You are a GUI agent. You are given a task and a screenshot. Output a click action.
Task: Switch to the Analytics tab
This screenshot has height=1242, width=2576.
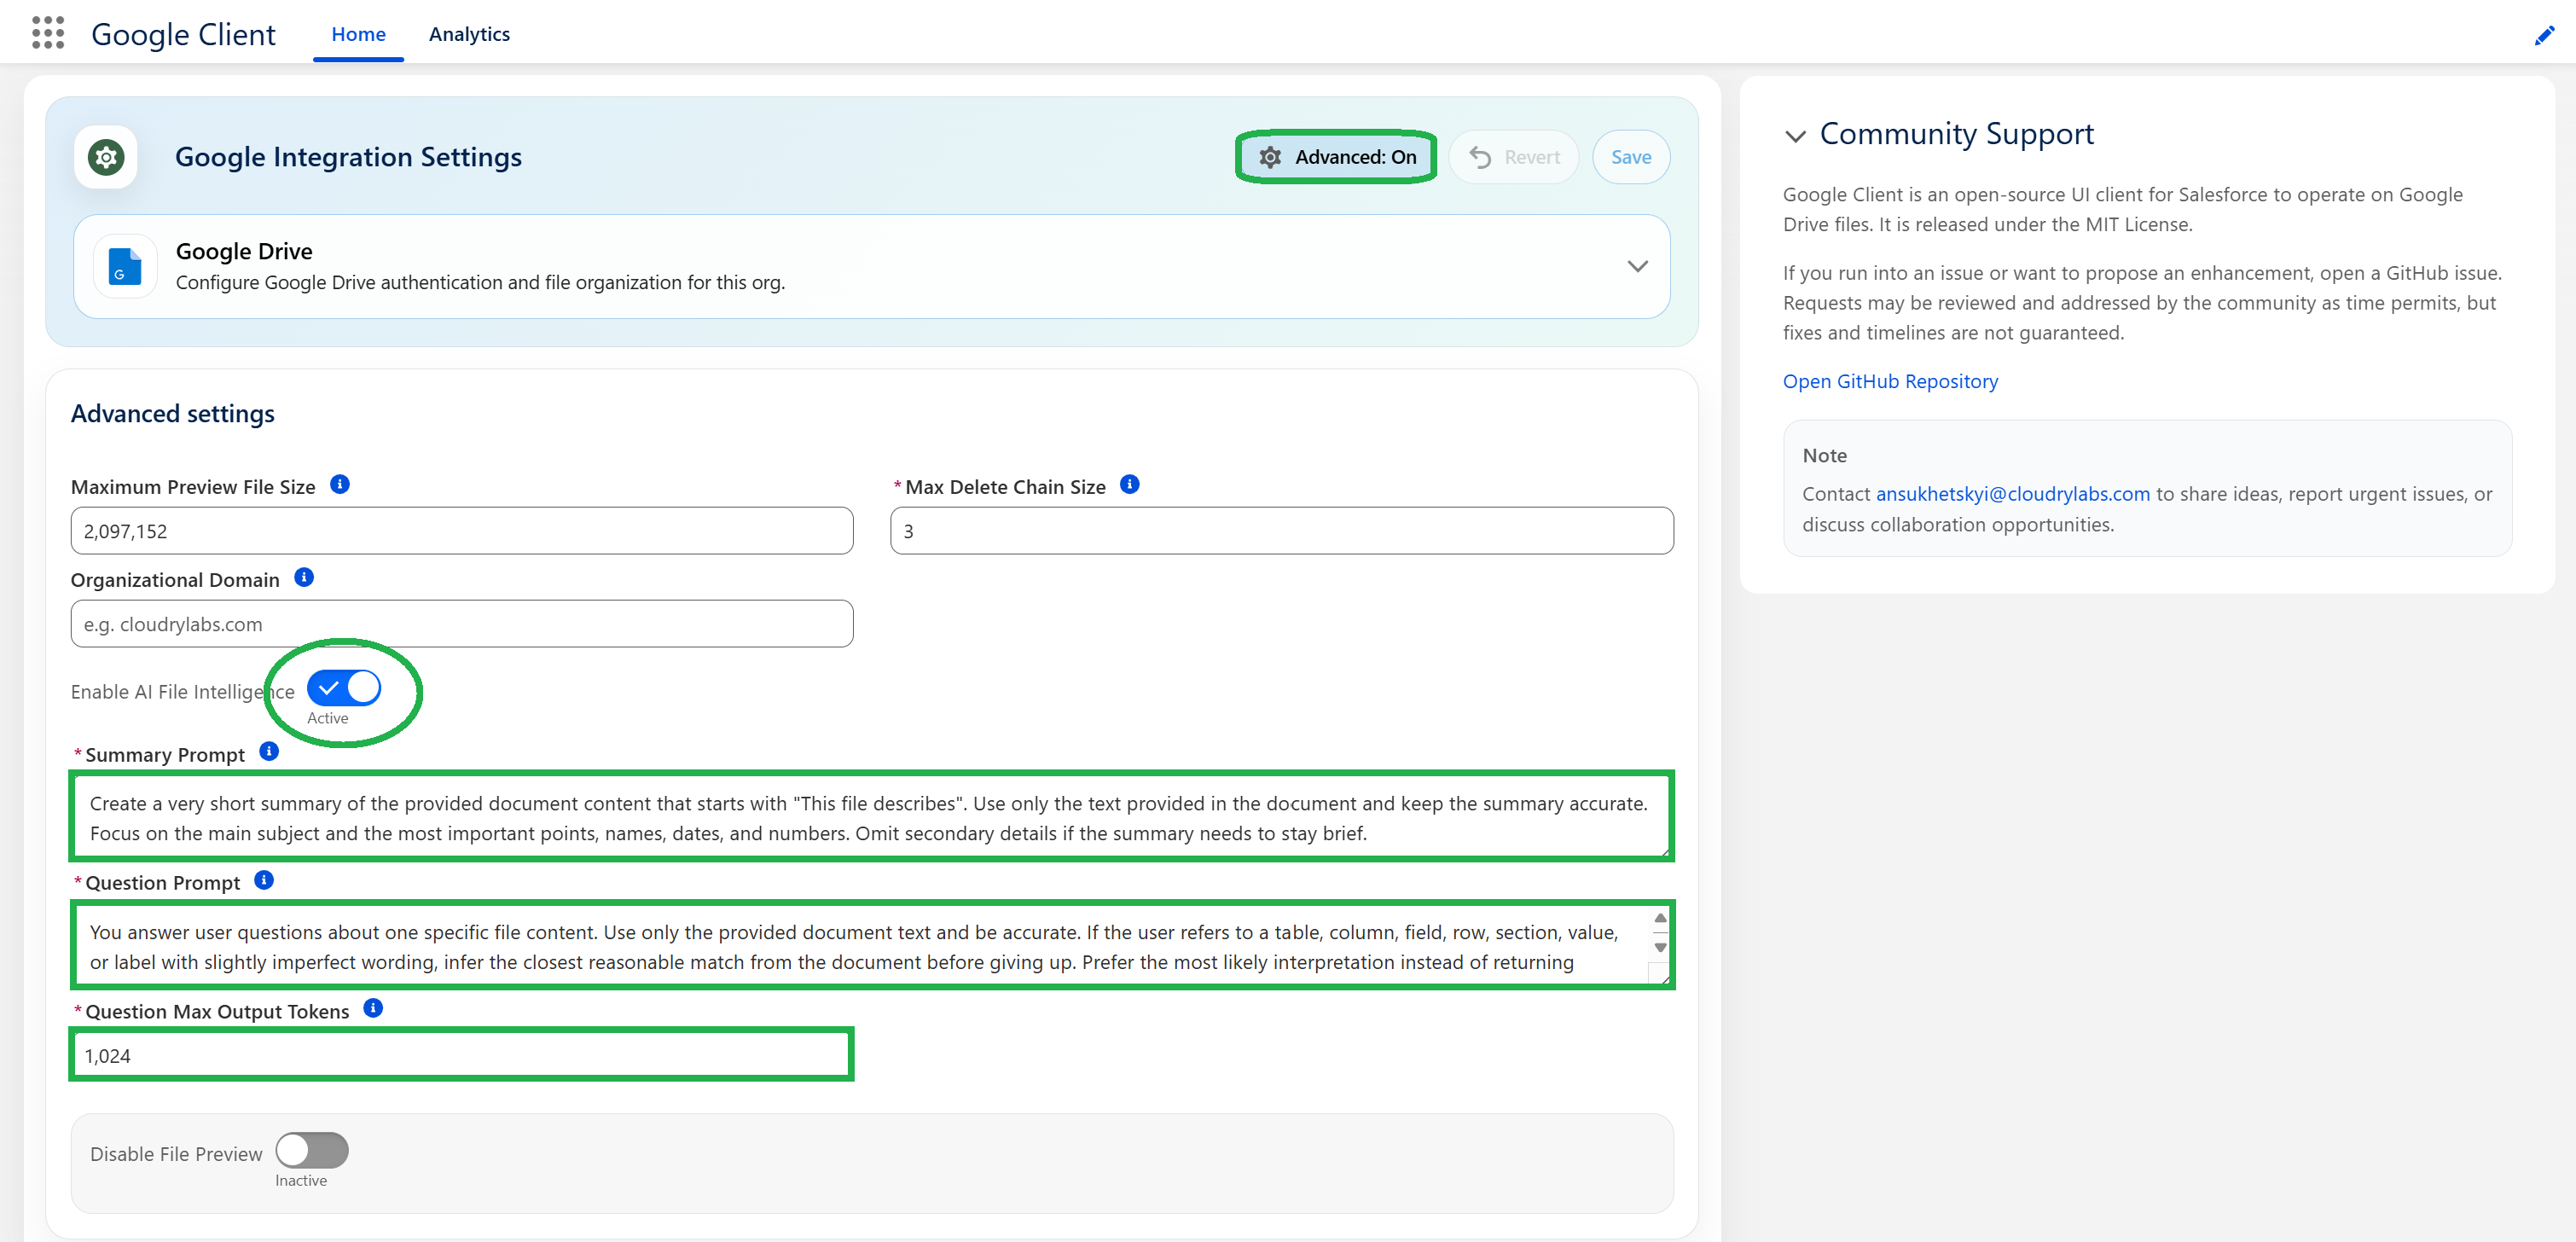click(x=469, y=34)
